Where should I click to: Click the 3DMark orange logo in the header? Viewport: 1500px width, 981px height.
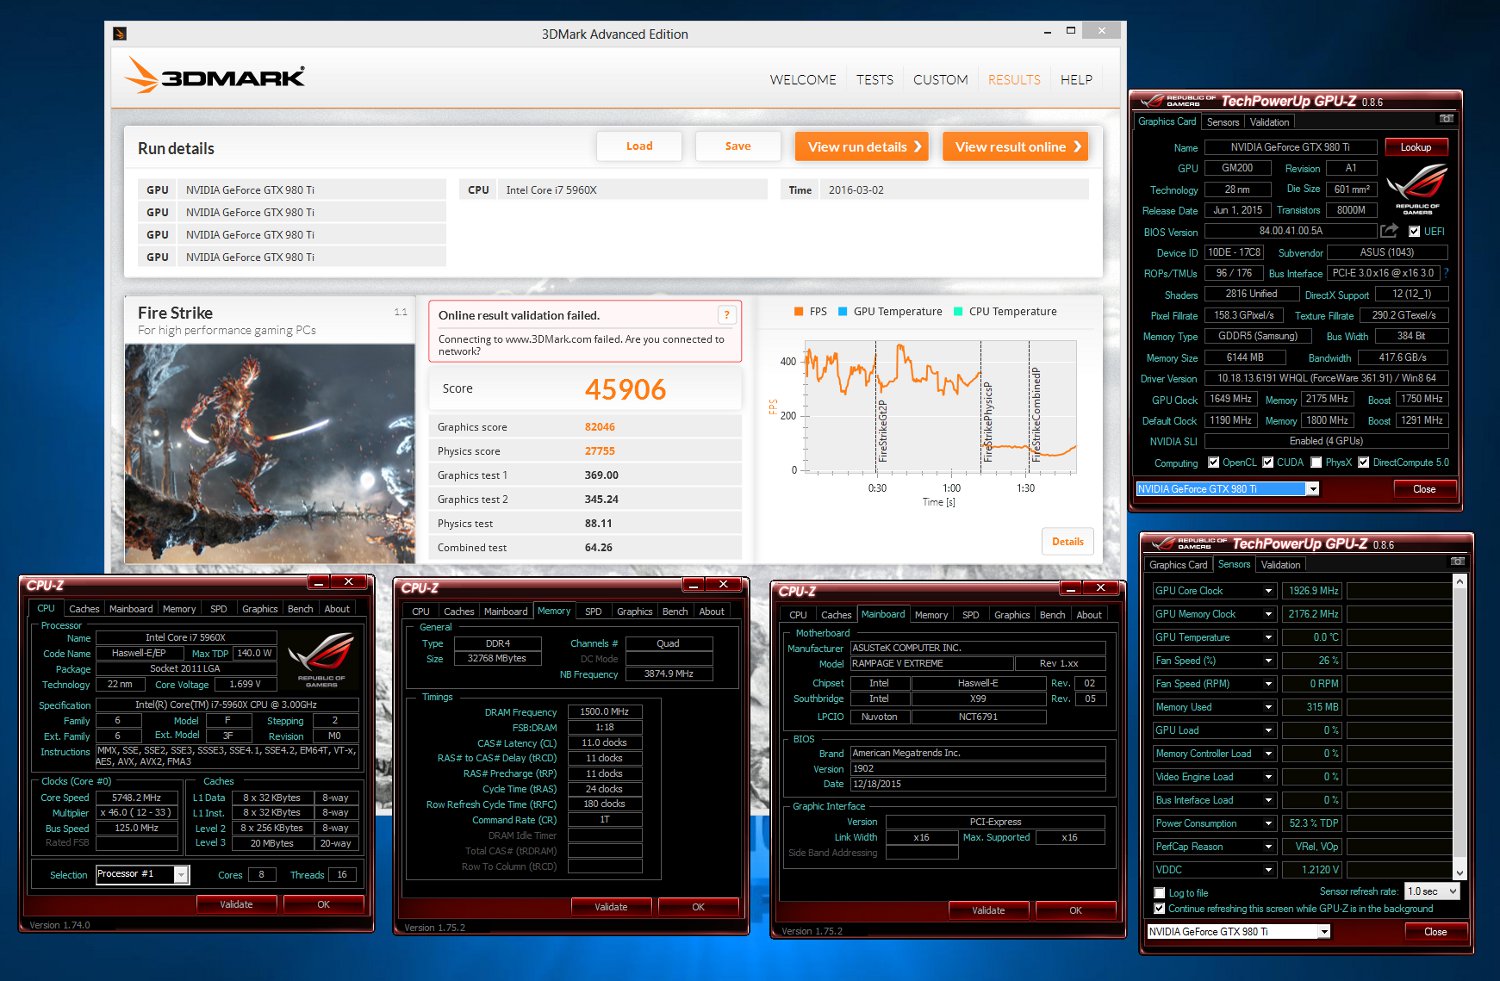(215, 76)
